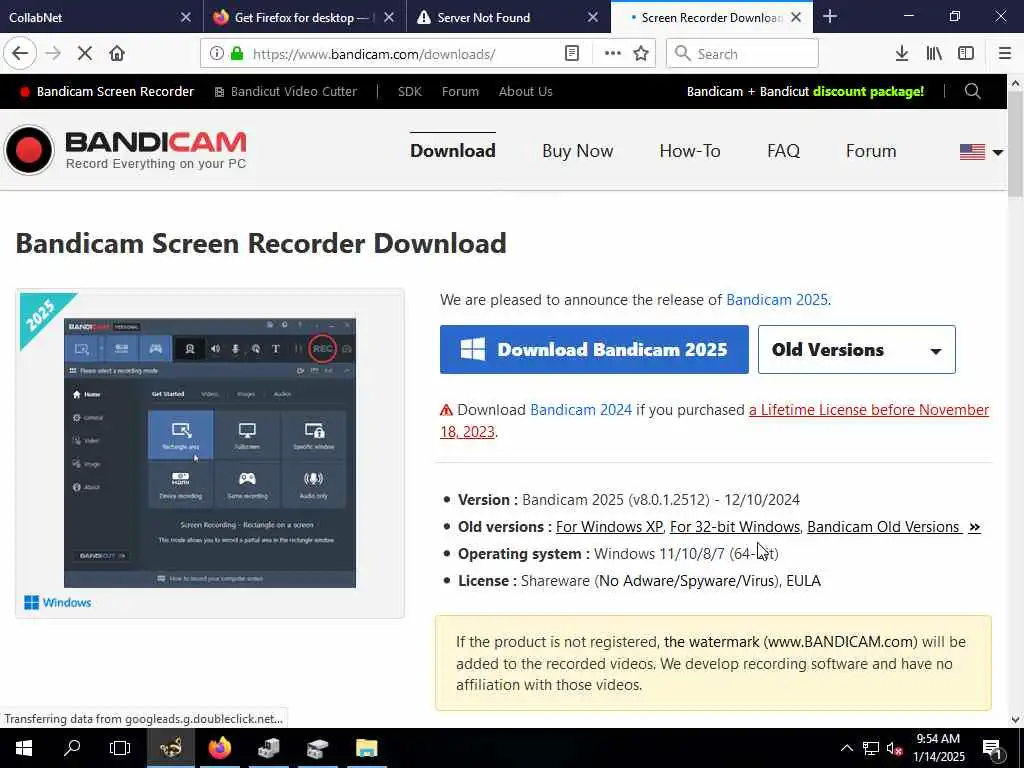Click Forum link in top black bar
This screenshot has width=1024, height=768.
click(x=460, y=91)
